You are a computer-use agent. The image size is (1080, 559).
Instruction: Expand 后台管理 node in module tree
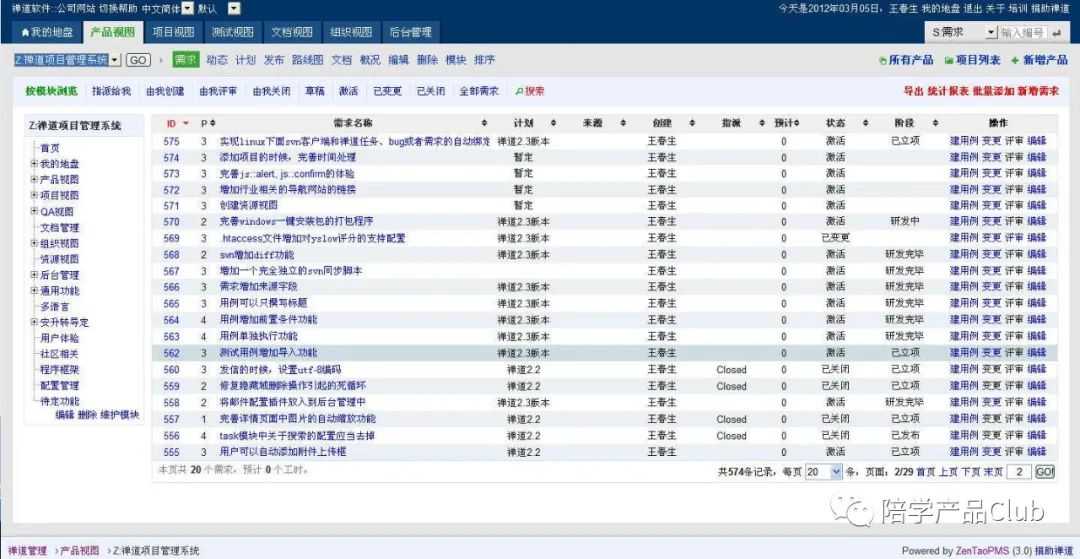point(34,275)
